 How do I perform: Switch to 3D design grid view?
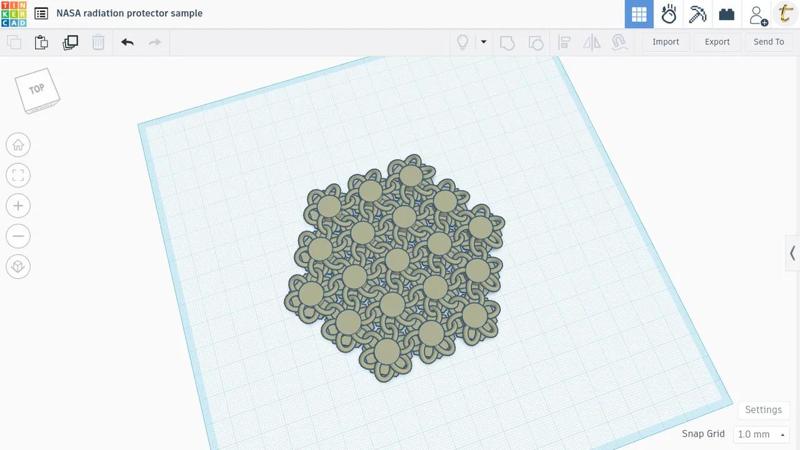pyautogui.click(x=639, y=14)
